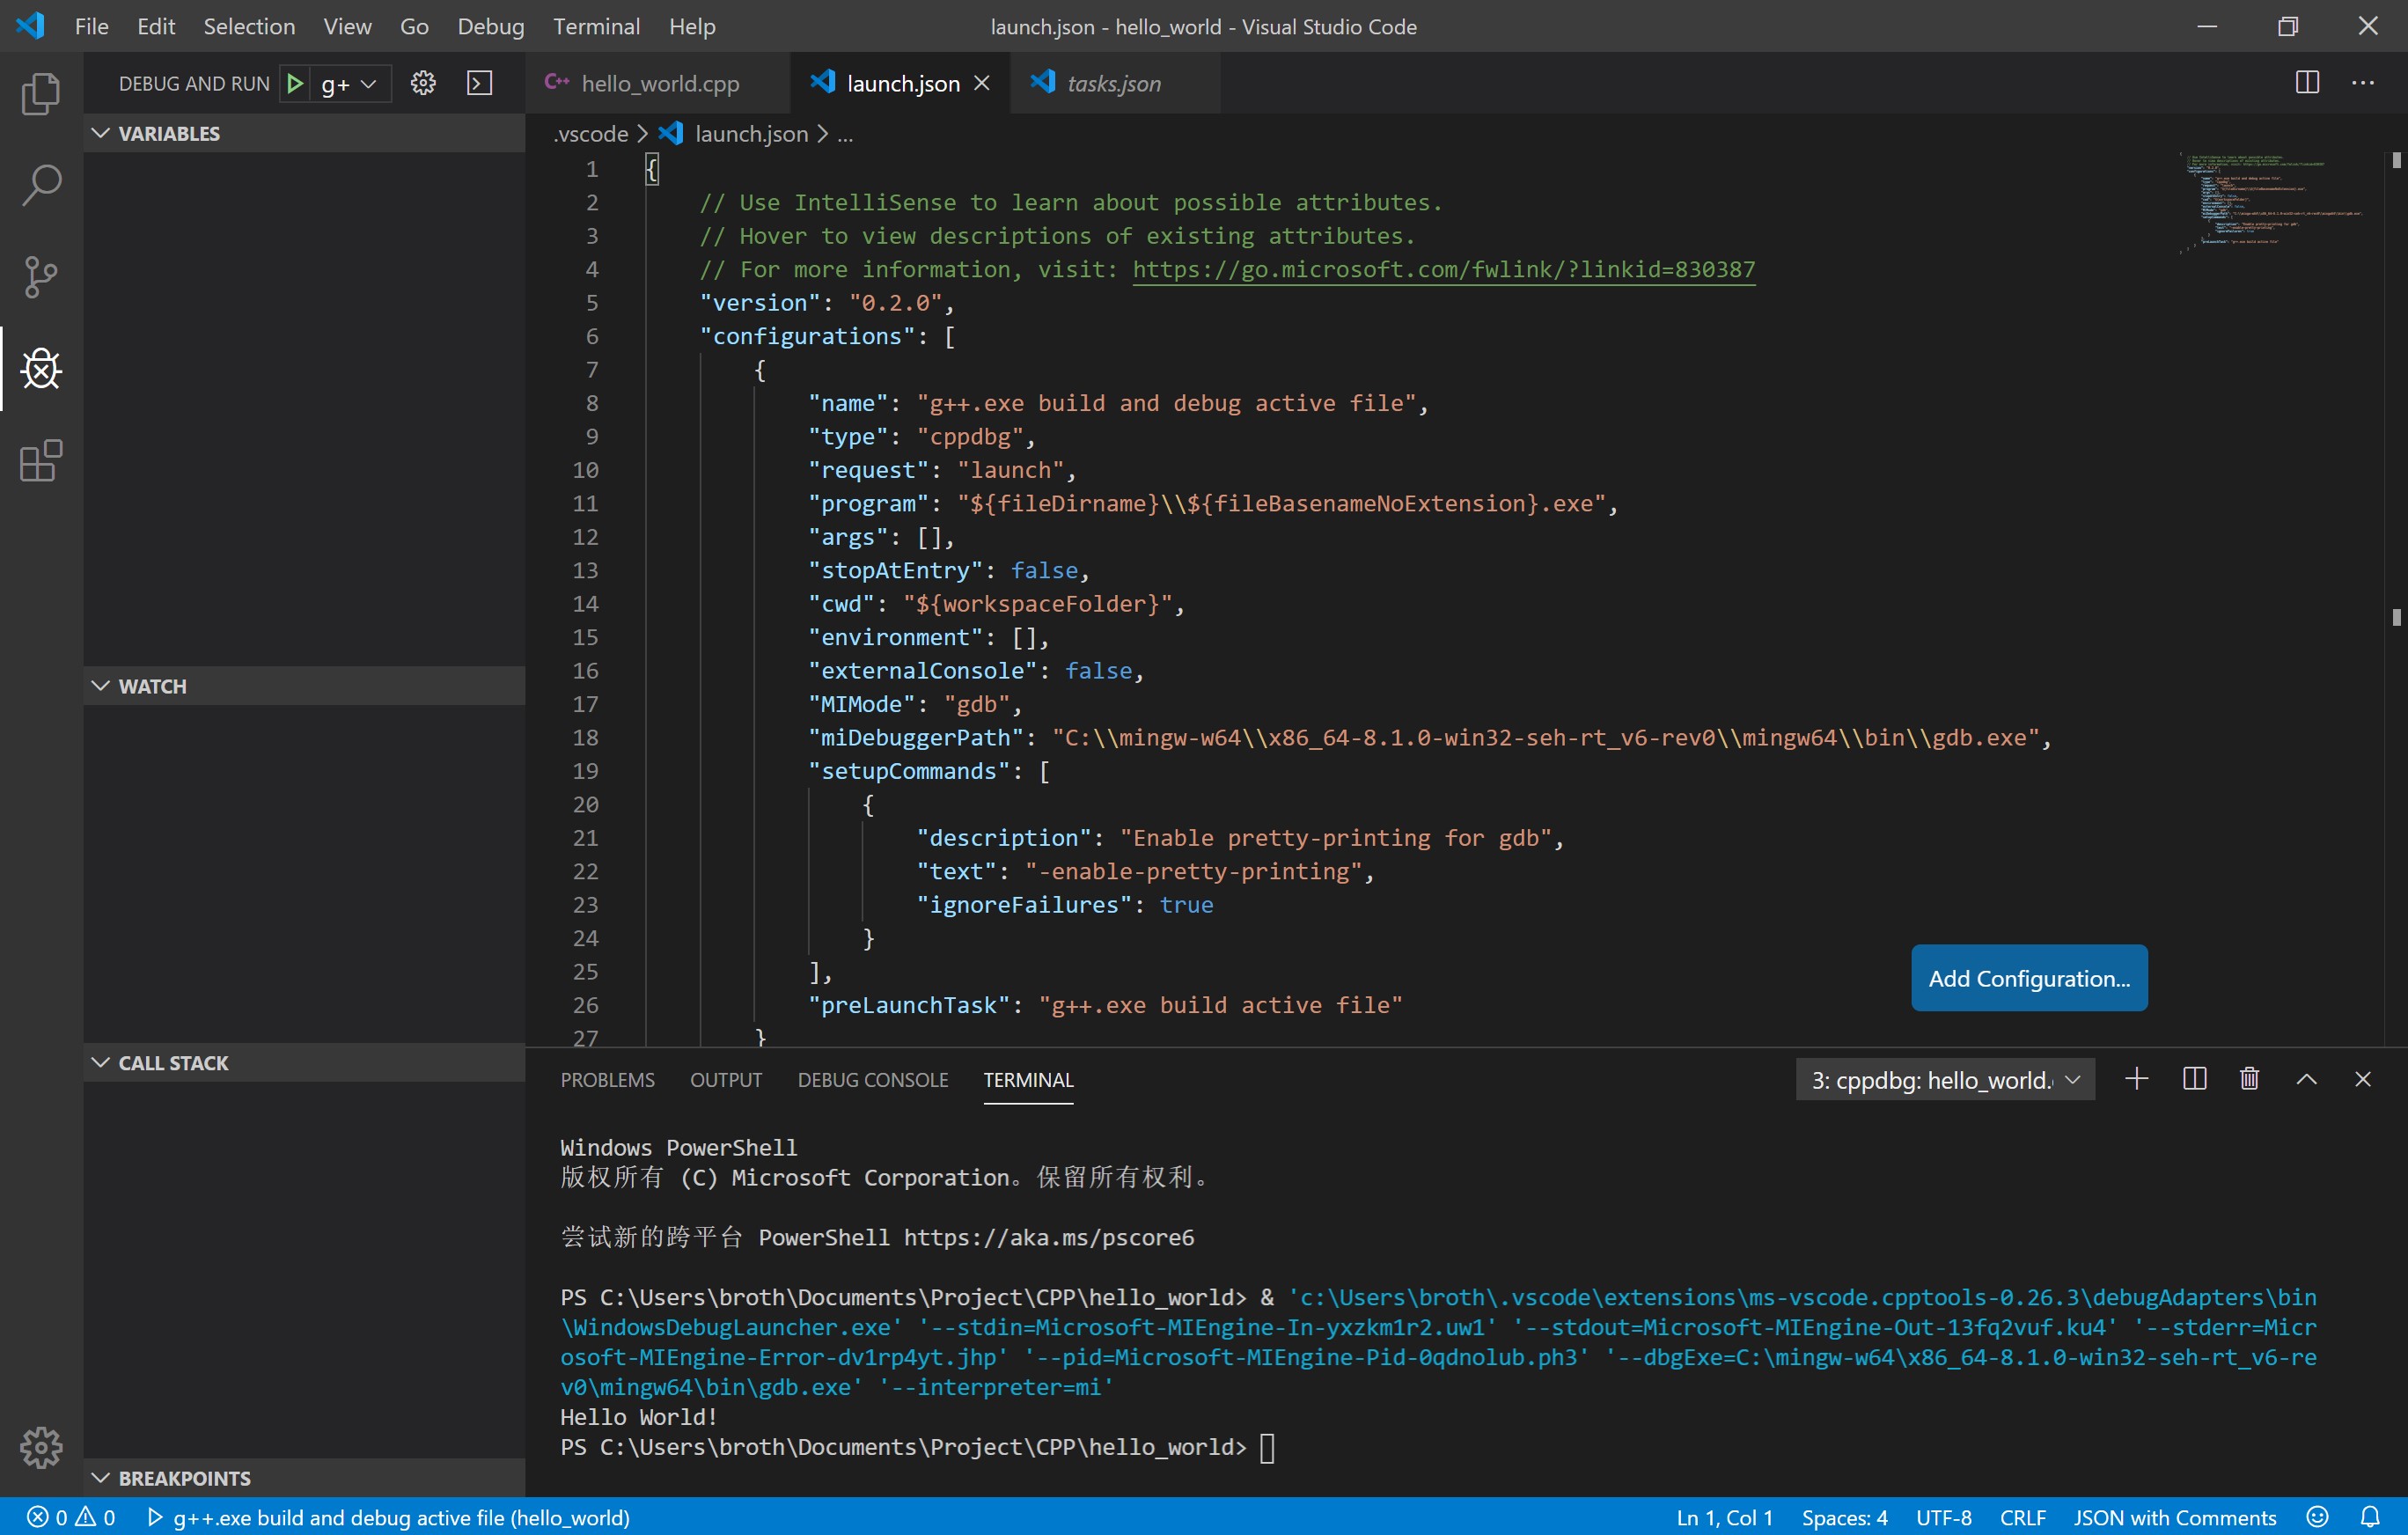Split the editor right
Screen dimensions: 2408x1535
point(2307,83)
